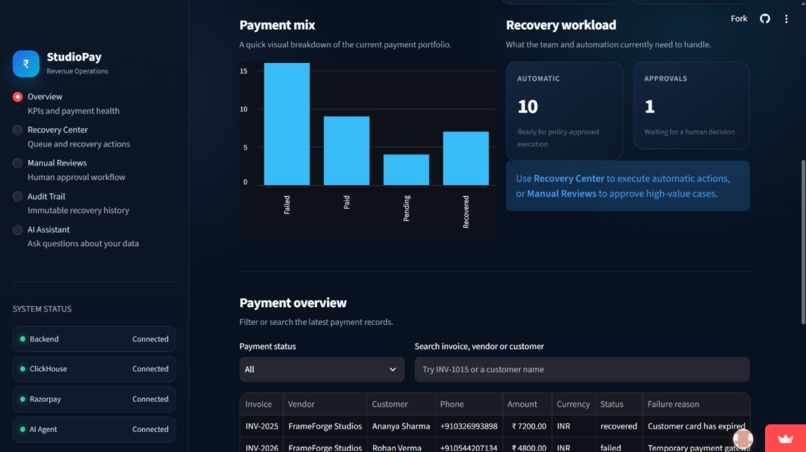This screenshot has width=806, height=452.
Task: Click the green status dot beside ClickHouse
Action: tap(23, 369)
